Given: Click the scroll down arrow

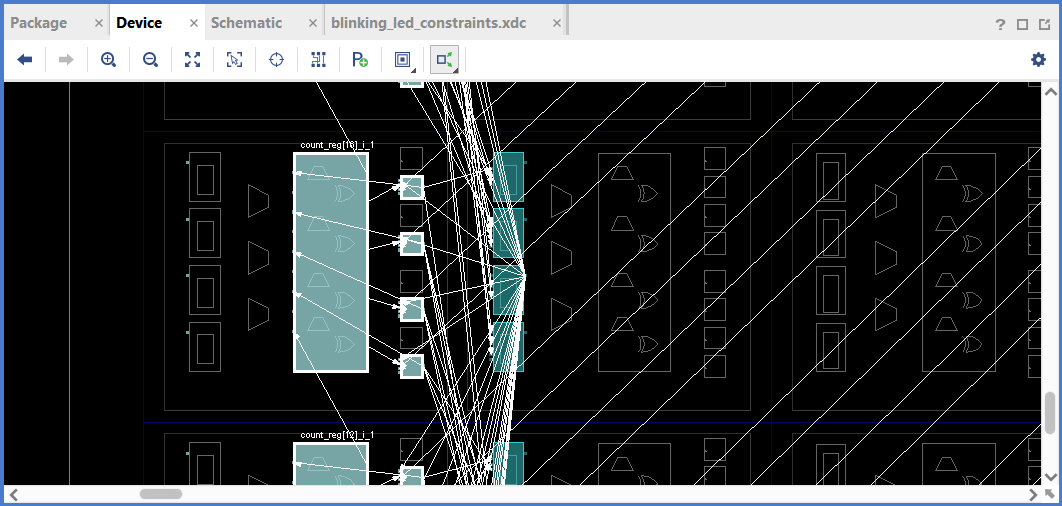Looking at the screenshot, I should click(x=1050, y=476).
